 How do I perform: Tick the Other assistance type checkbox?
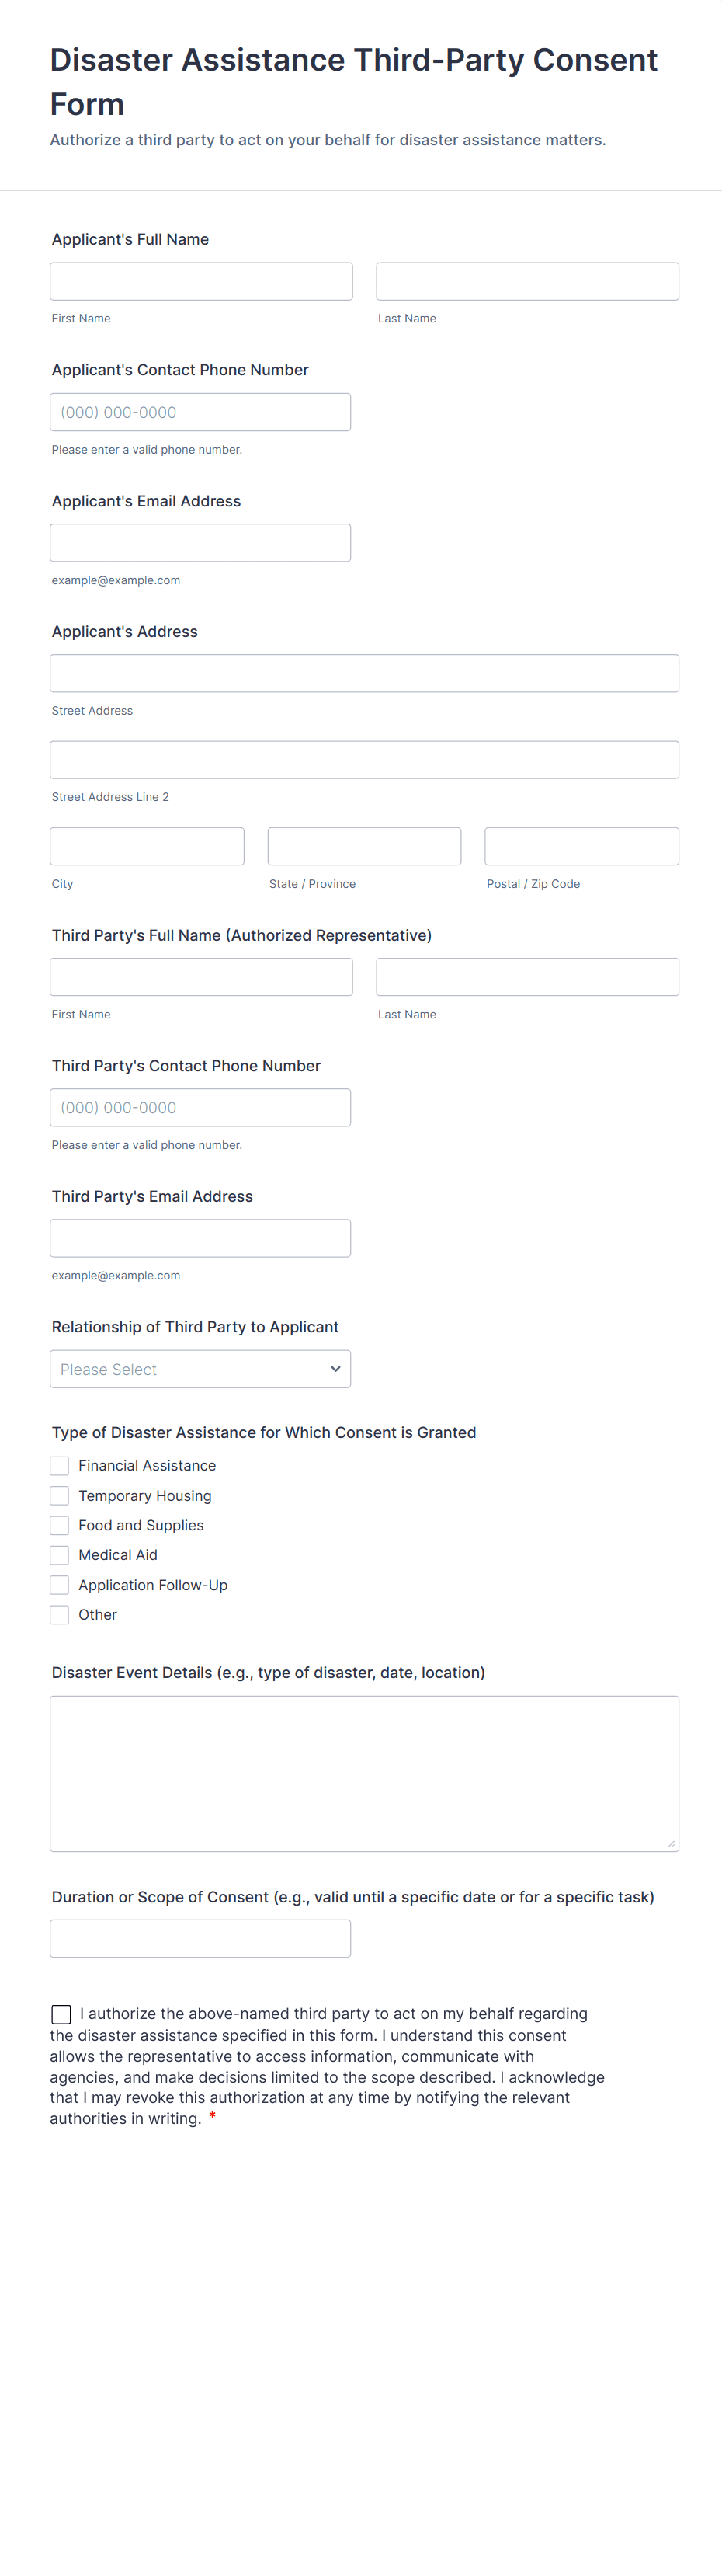pyautogui.click(x=60, y=1615)
